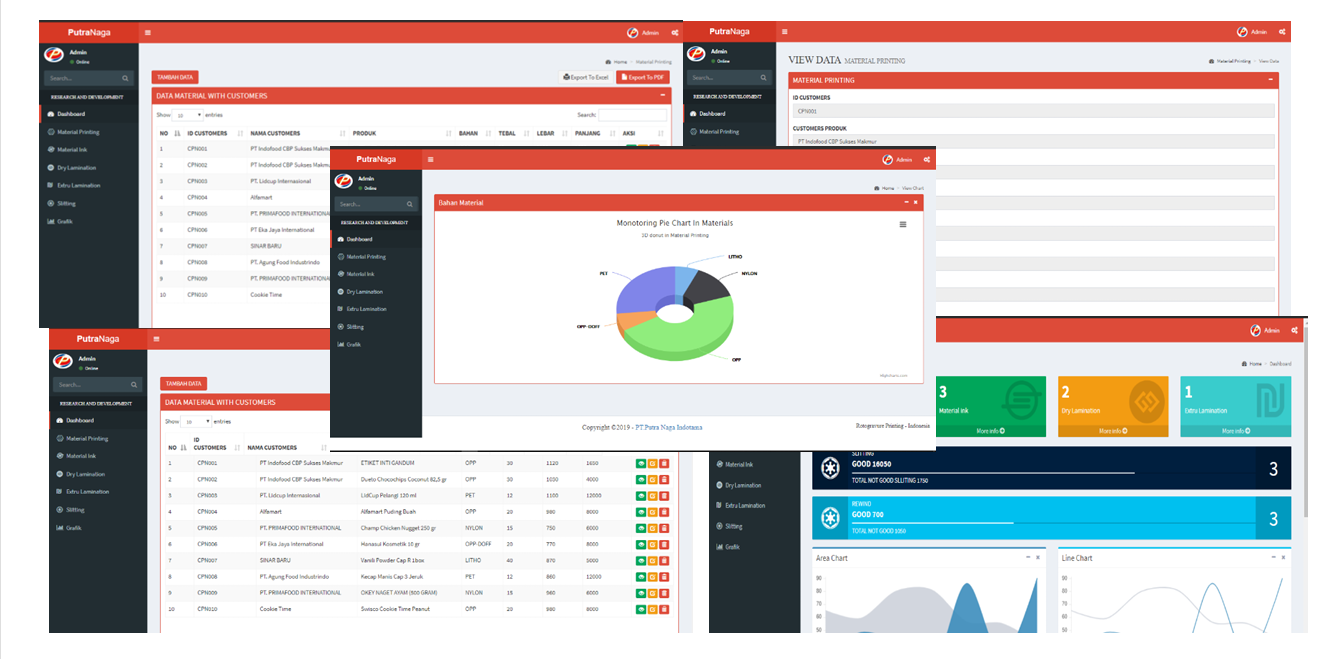Click the snowflake icon on the dark Slitting bar
This screenshot has width=1340, height=659.
coord(829,468)
